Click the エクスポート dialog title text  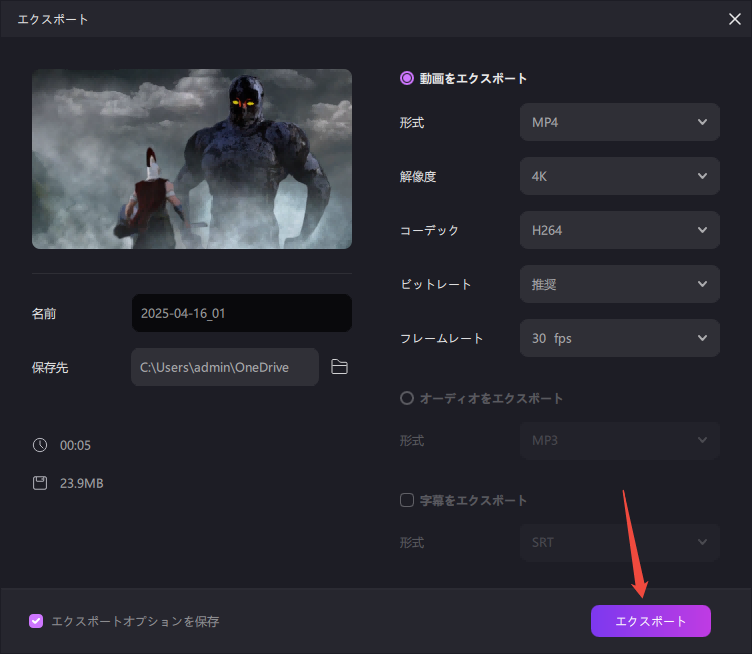[53, 19]
